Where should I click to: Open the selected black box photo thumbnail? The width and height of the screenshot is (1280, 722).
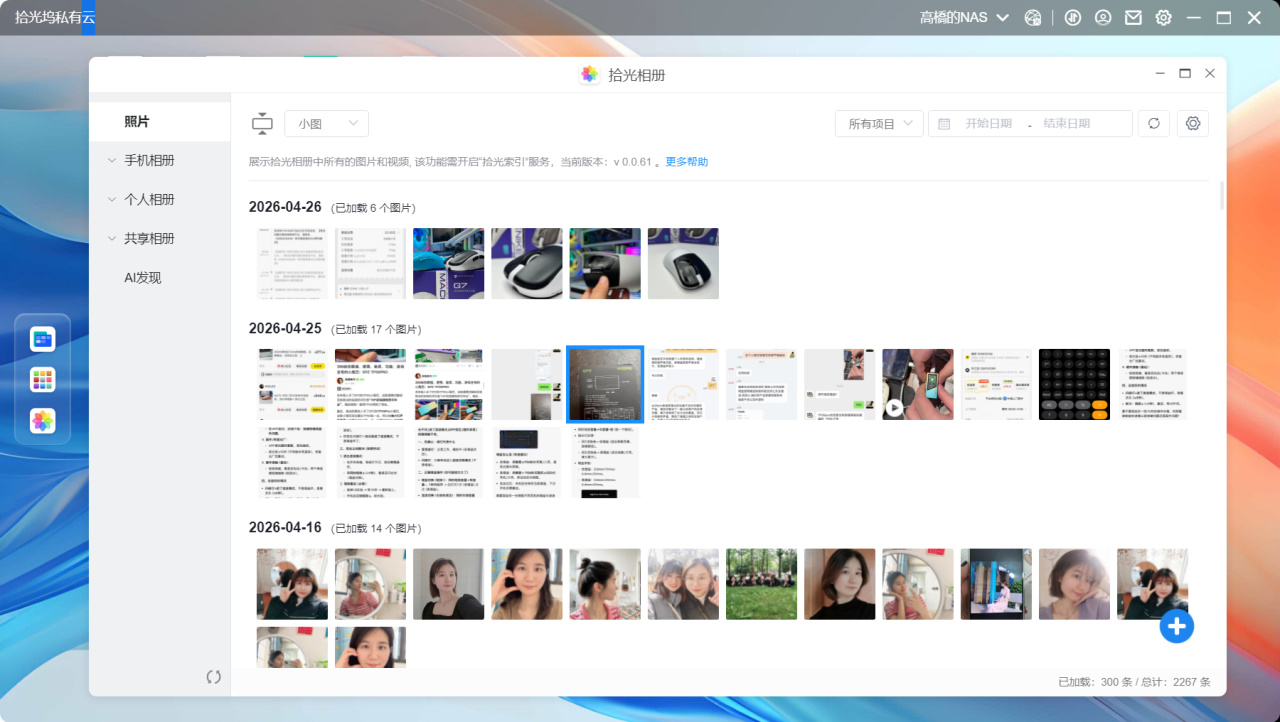605,384
